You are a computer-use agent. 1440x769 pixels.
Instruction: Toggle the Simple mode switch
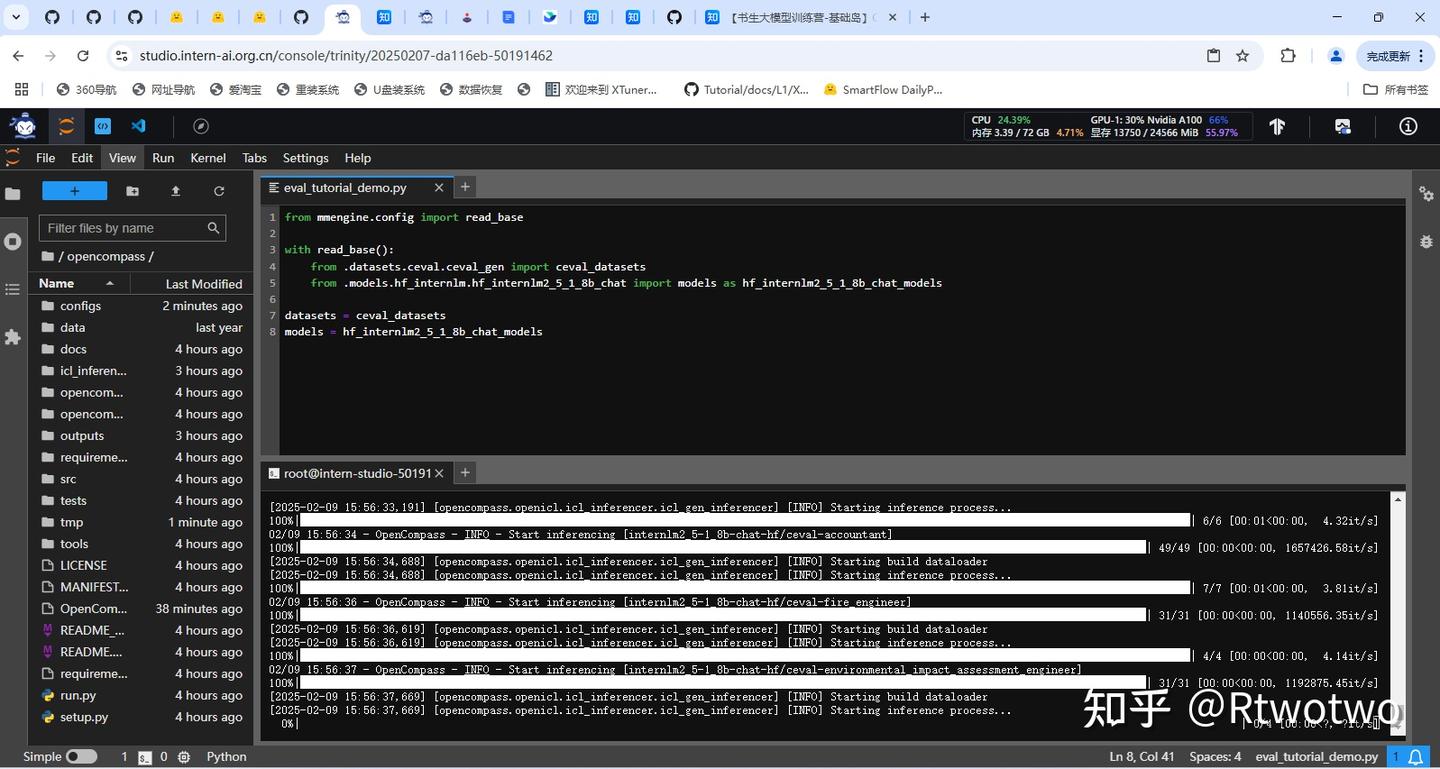click(81, 757)
